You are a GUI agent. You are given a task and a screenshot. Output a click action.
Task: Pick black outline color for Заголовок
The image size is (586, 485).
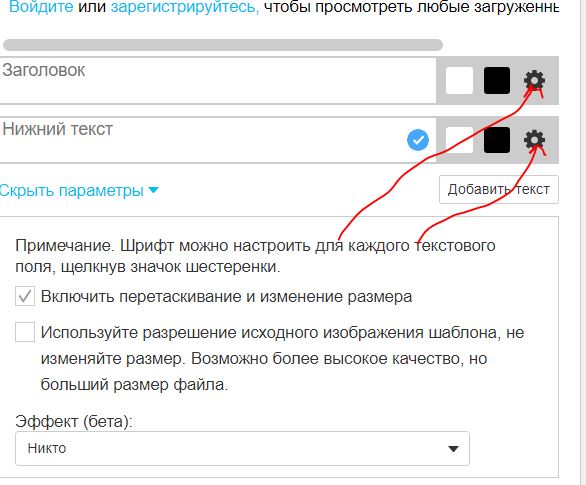click(x=497, y=80)
